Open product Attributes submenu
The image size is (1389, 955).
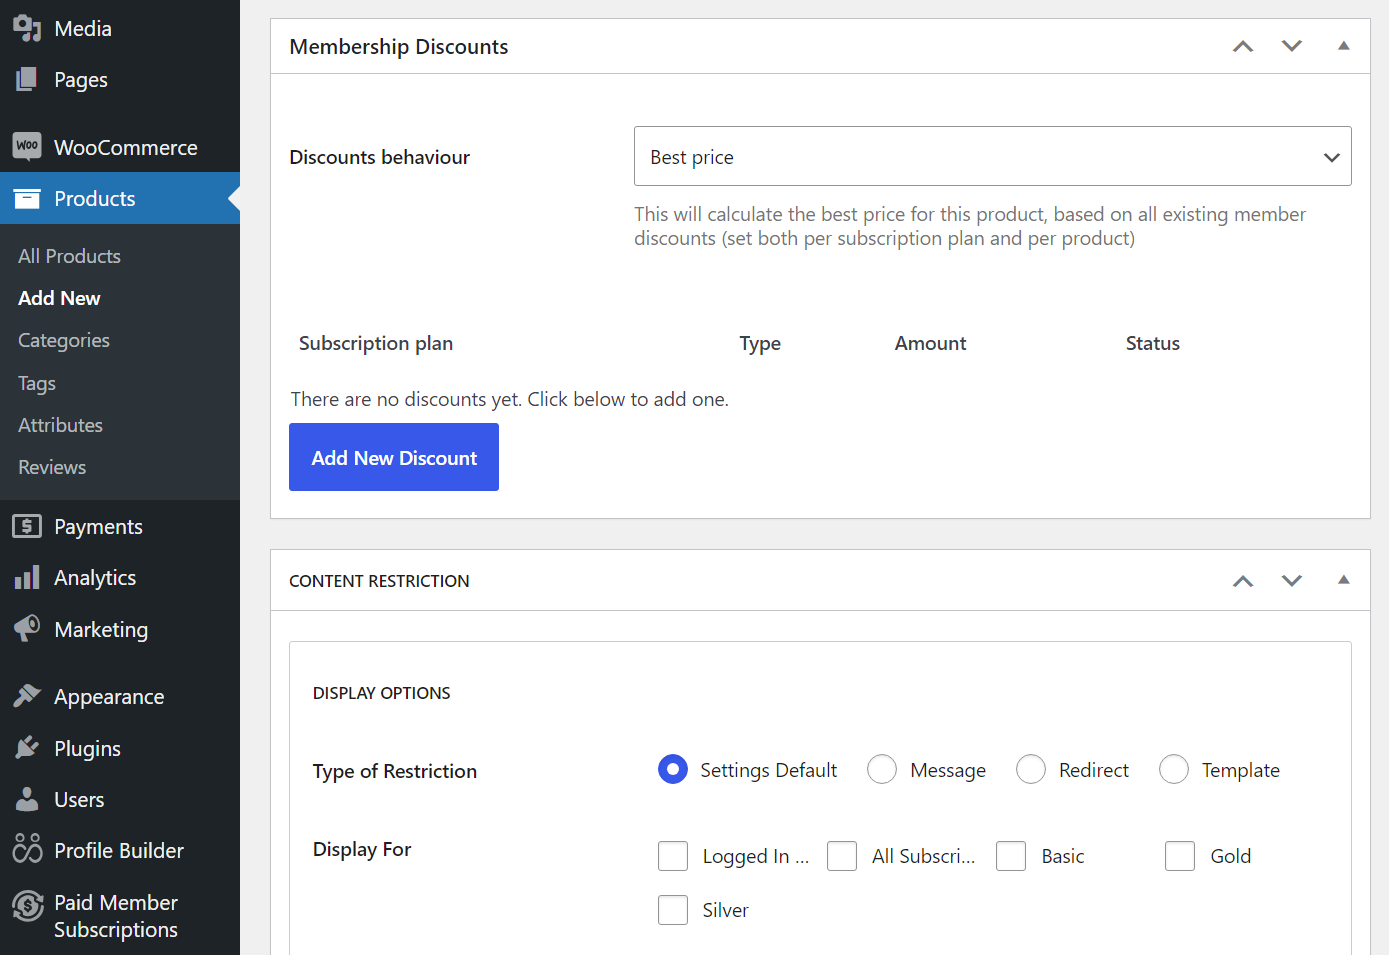tap(60, 425)
